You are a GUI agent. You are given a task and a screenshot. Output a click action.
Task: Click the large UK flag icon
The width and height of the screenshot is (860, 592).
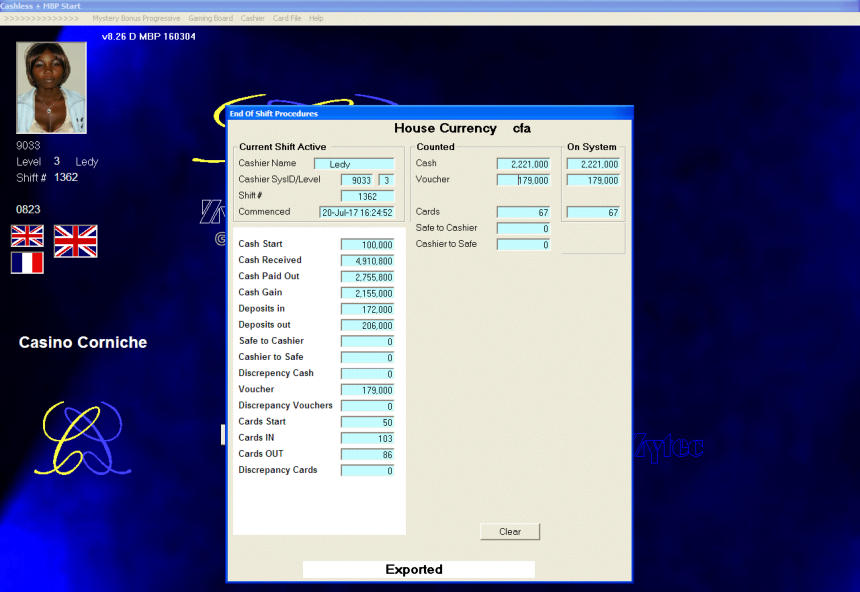(75, 241)
